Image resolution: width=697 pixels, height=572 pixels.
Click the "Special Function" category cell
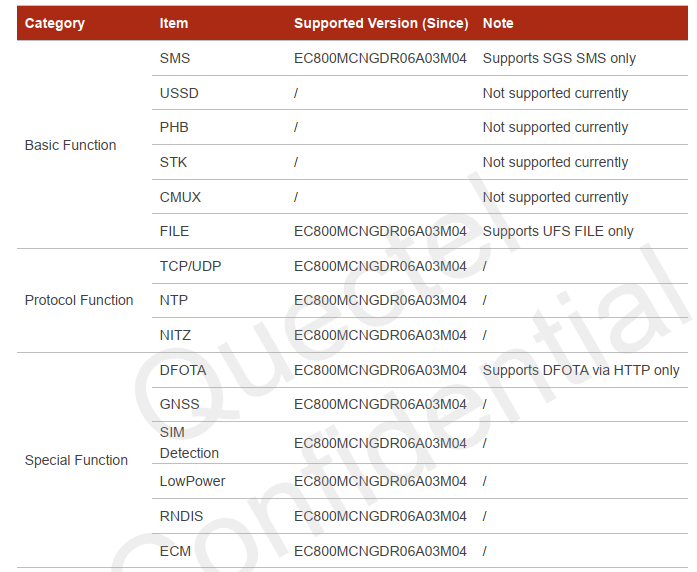76,460
